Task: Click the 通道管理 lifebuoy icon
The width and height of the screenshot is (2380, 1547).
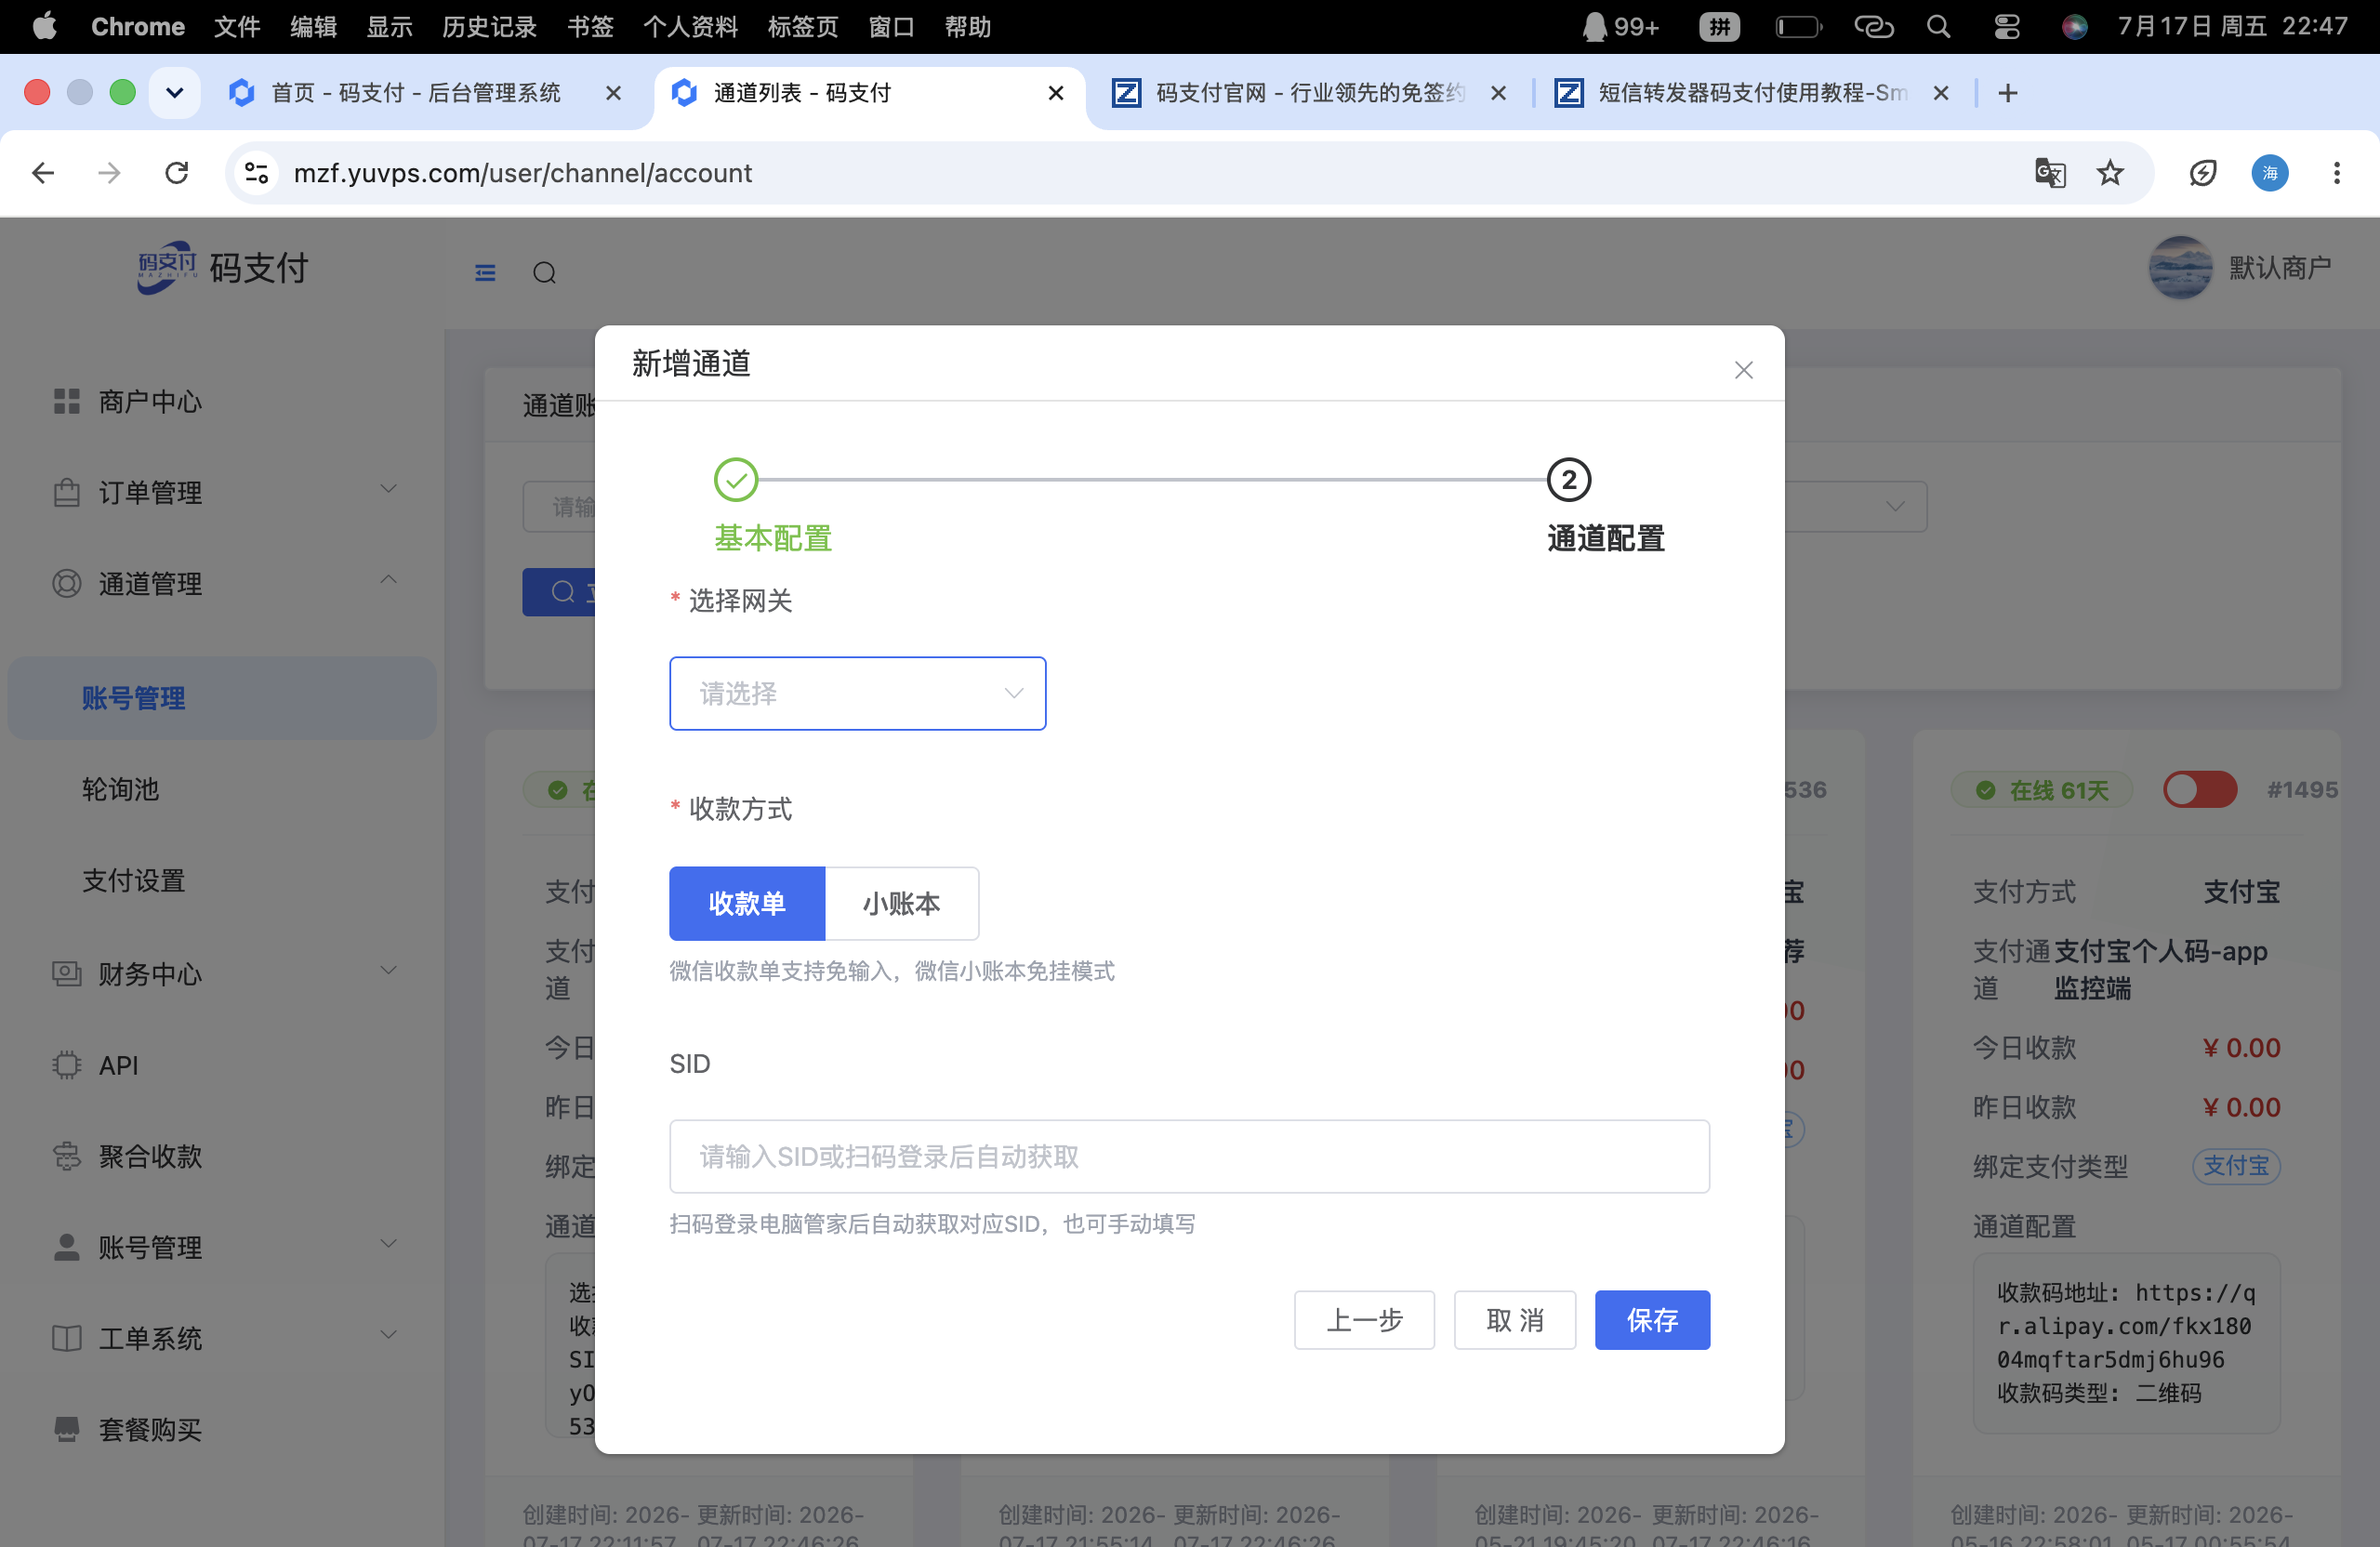Action: 66,583
